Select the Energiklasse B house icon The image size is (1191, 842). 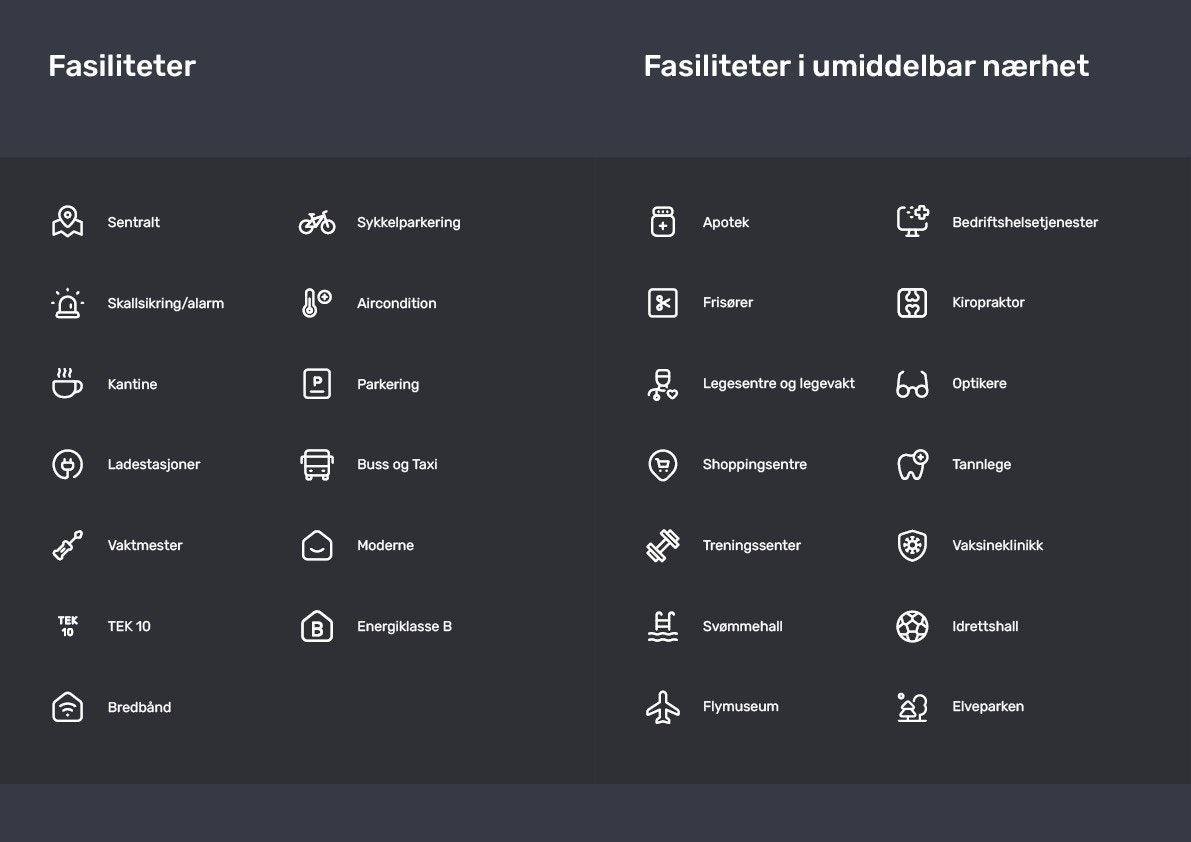tap(317, 626)
